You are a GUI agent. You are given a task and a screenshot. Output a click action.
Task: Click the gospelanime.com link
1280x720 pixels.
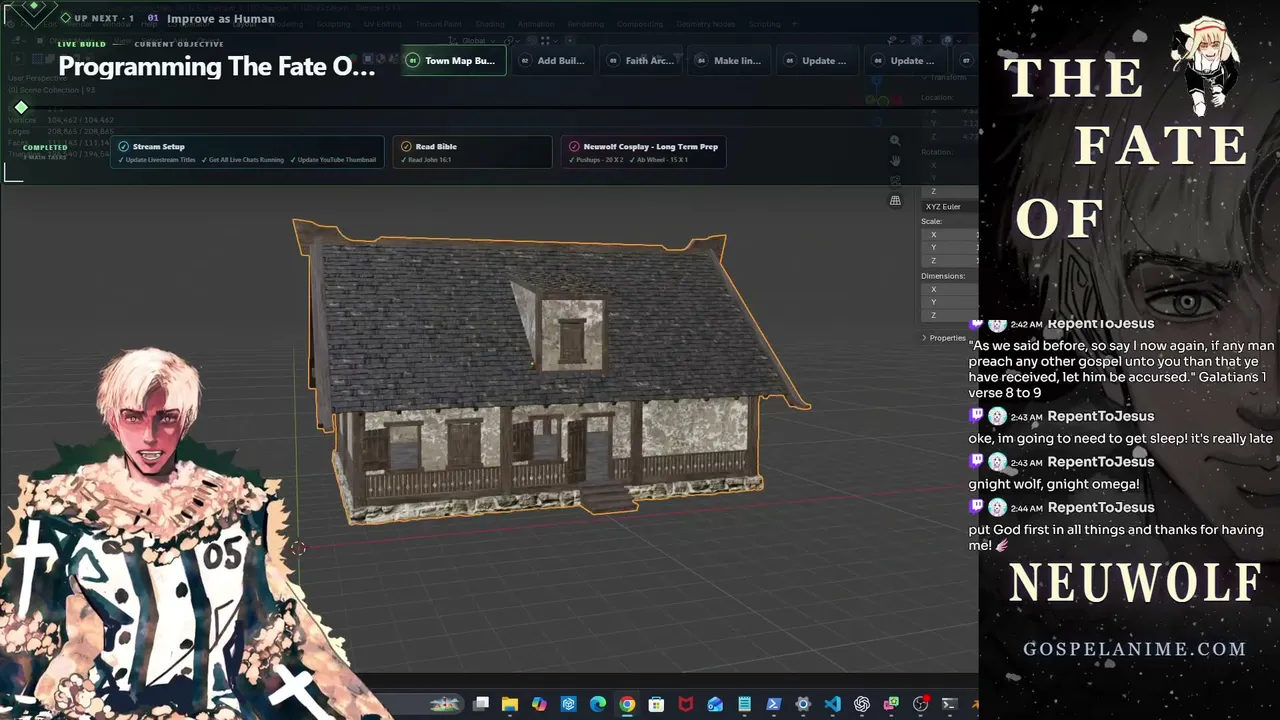(x=1135, y=649)
